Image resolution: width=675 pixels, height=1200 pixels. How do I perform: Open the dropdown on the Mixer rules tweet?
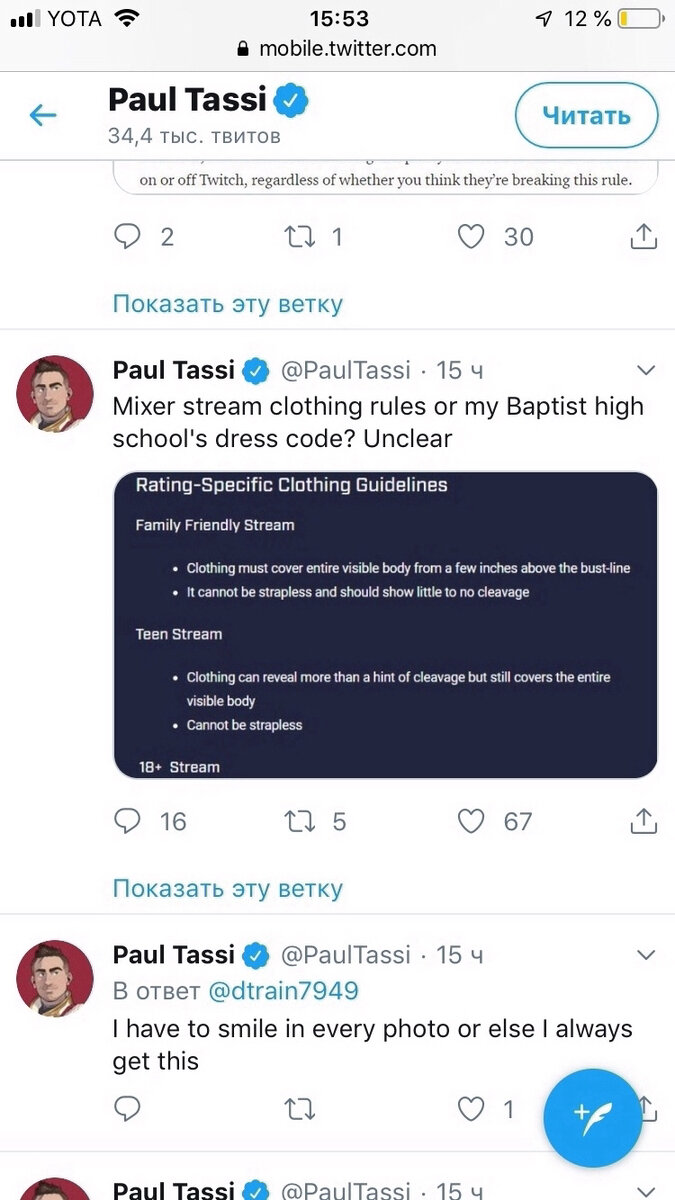pyautogui.click(x=646, y=370)
